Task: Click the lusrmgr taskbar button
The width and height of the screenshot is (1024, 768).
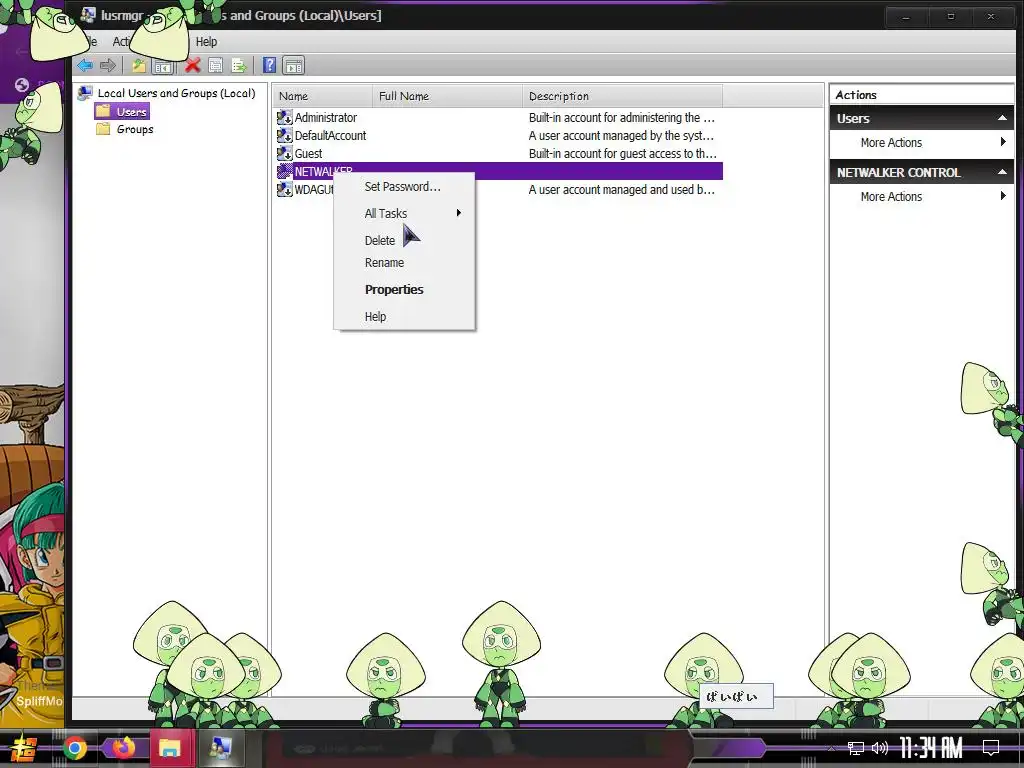Action: tap(220, 748)
